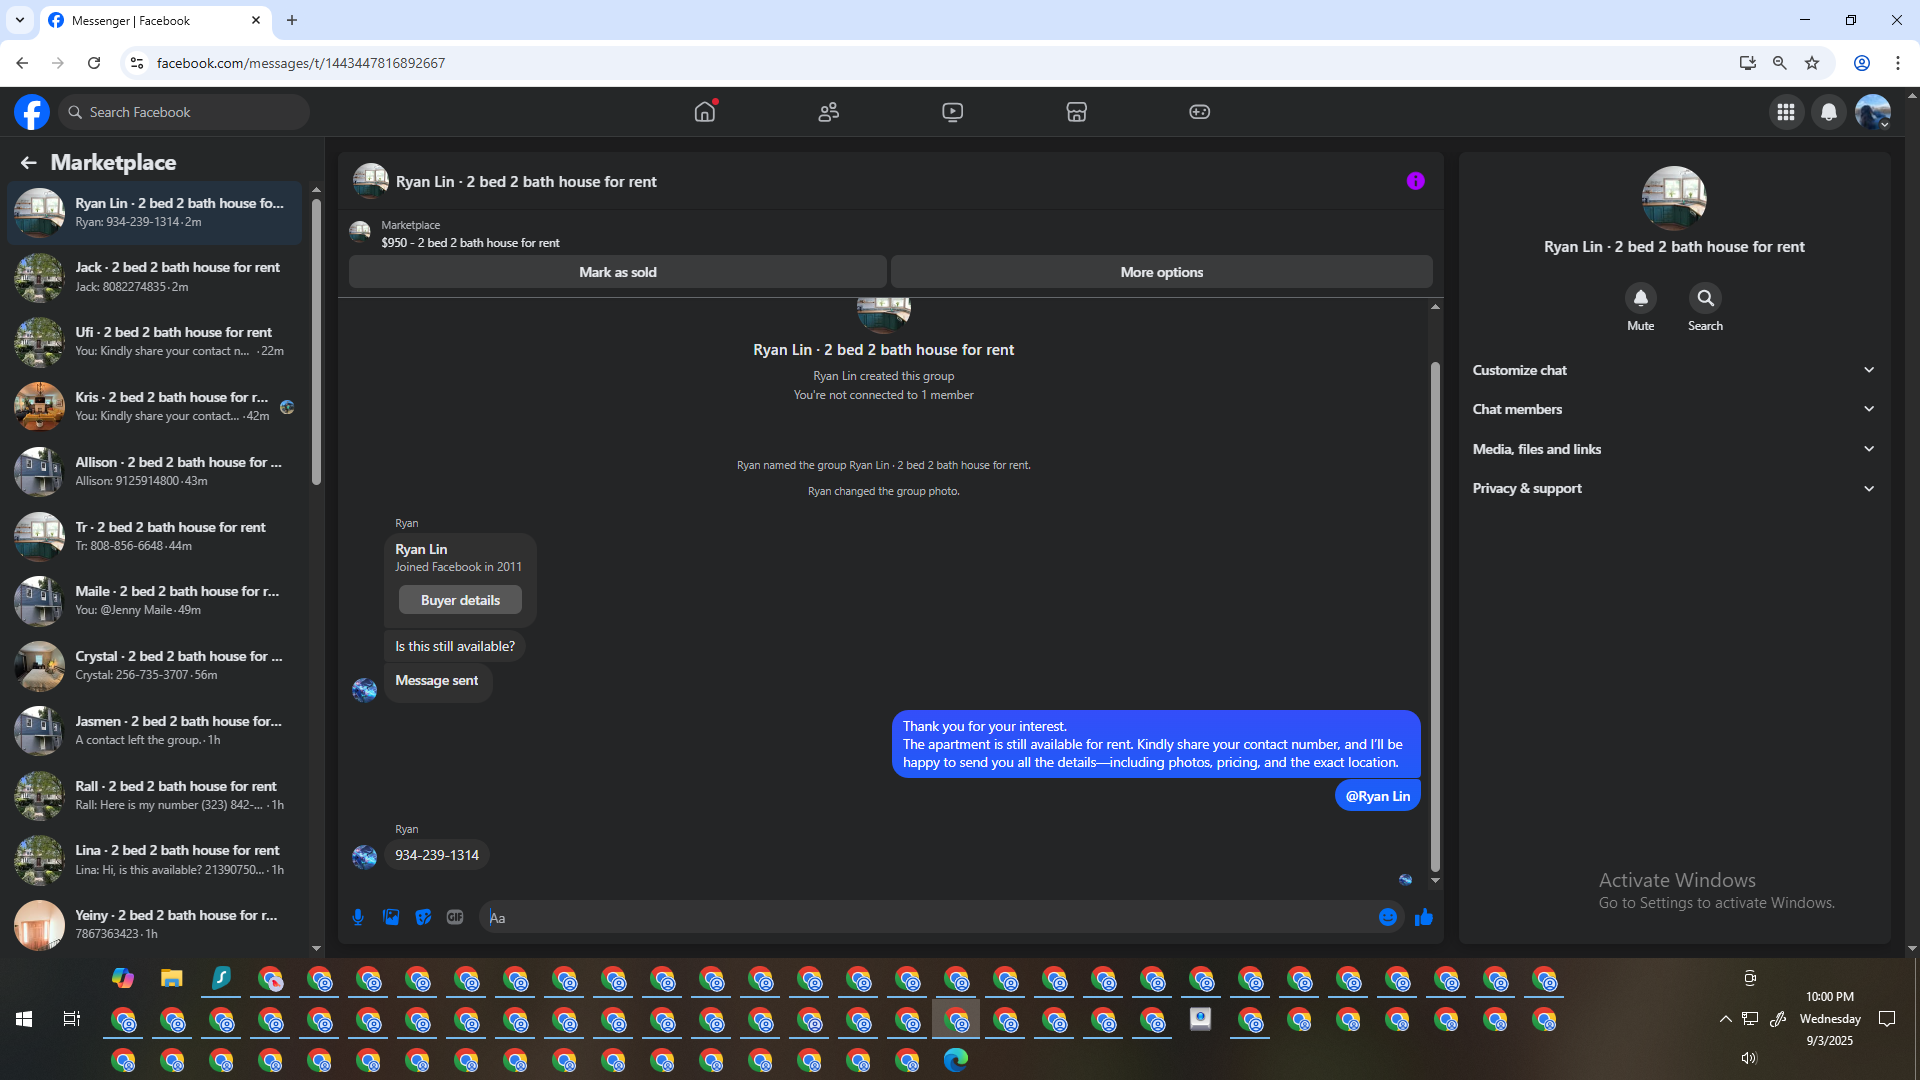The height and width of the screenshot is (1080, 1920).
Task: Toggle the purple conversation info icon
Action: point(1416,181)
